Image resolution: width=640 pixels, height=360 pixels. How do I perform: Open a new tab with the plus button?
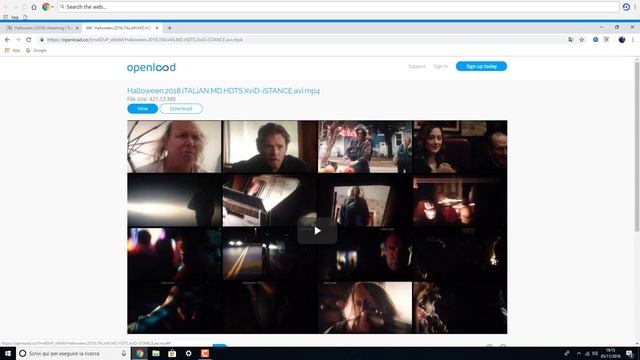169,28
